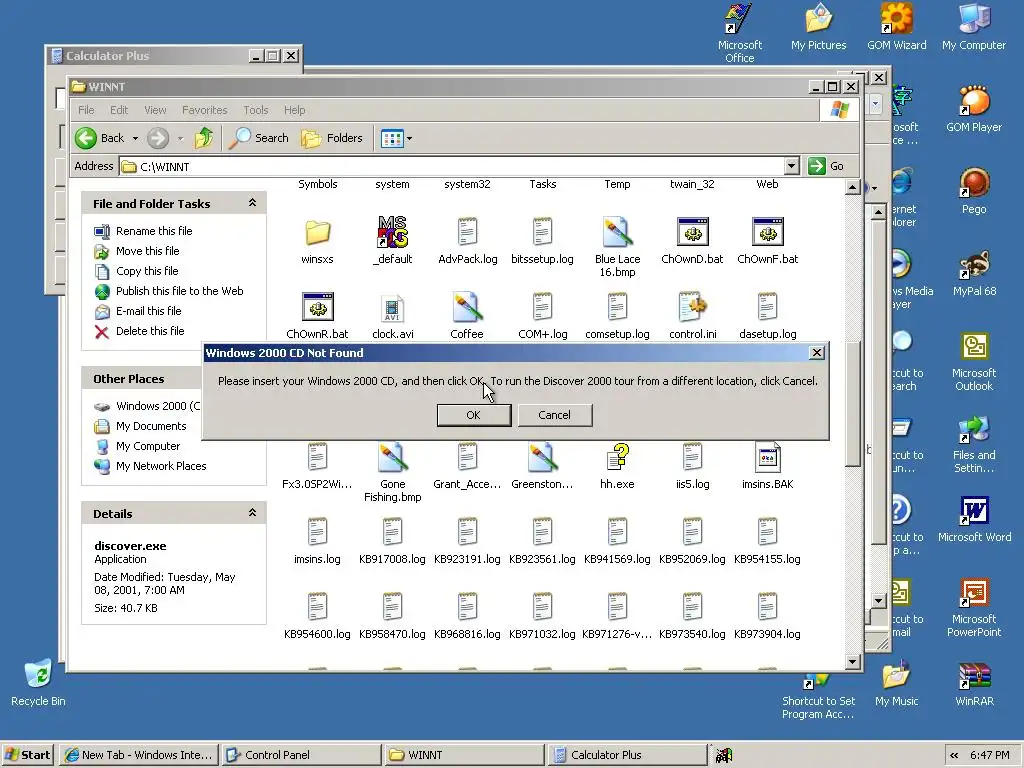Open Pego desktop shortcut

click(x=974, y=184)
